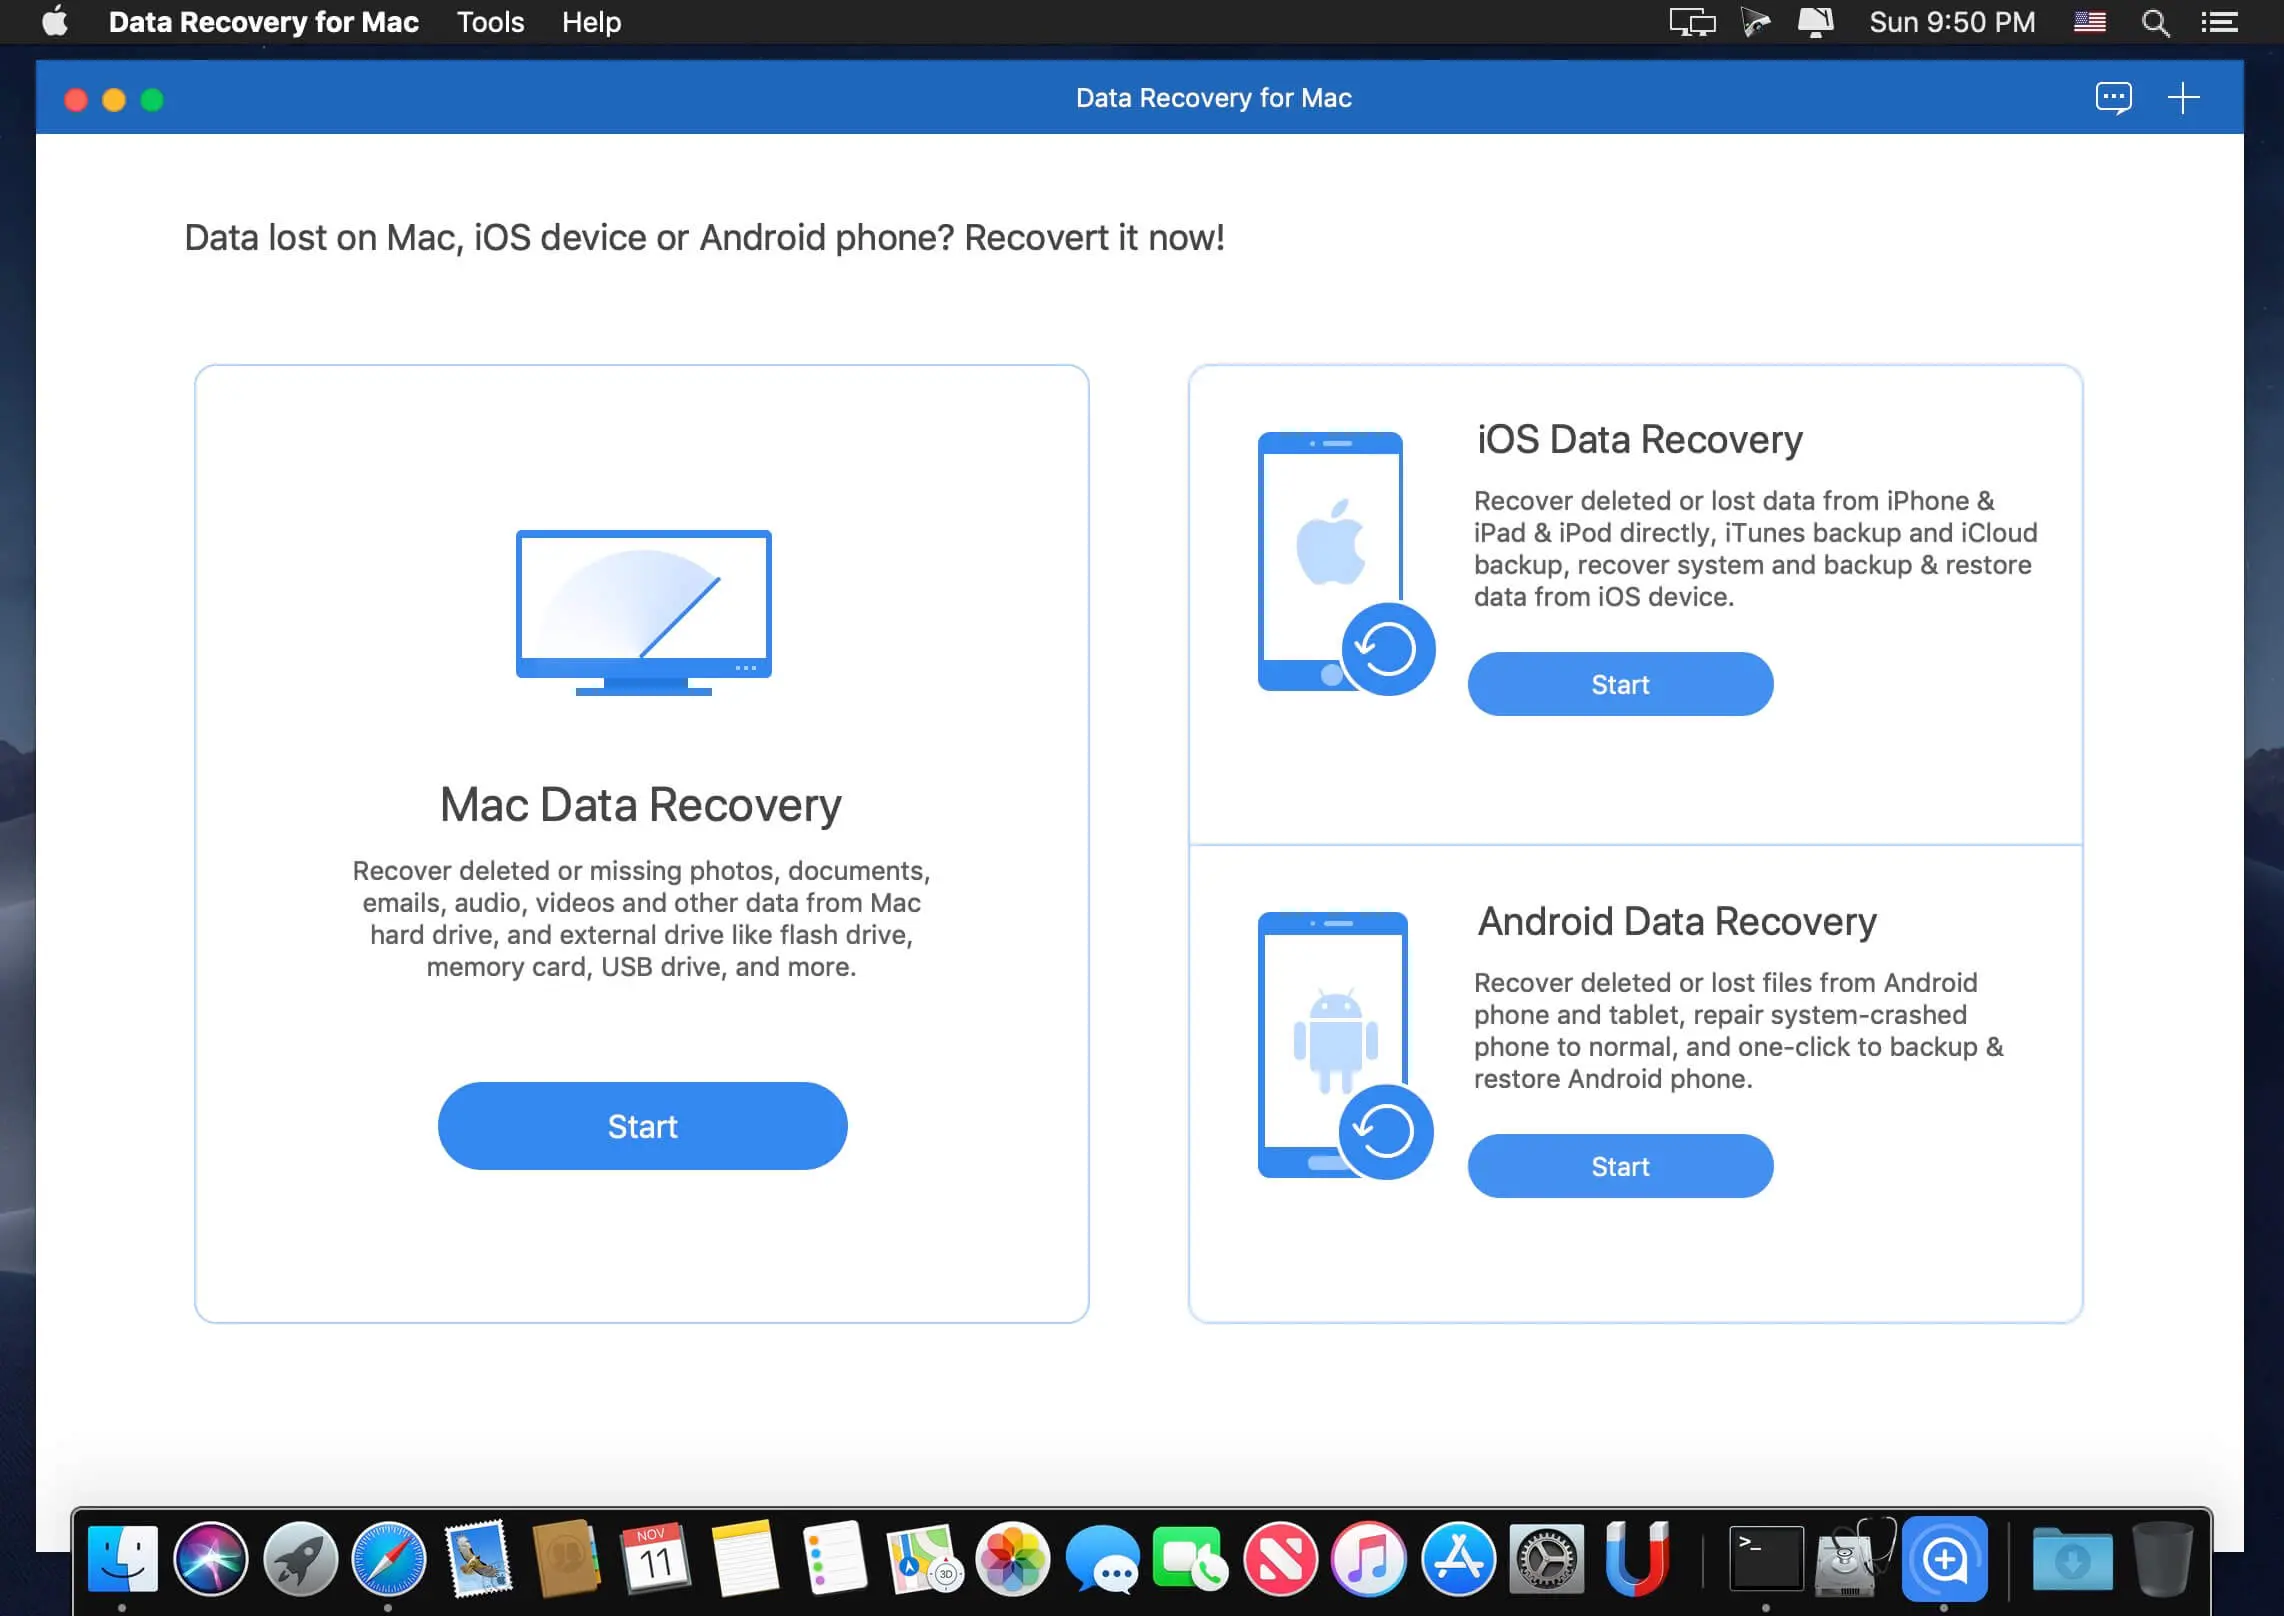Open the Tools menu

click(x=489, y=21)
